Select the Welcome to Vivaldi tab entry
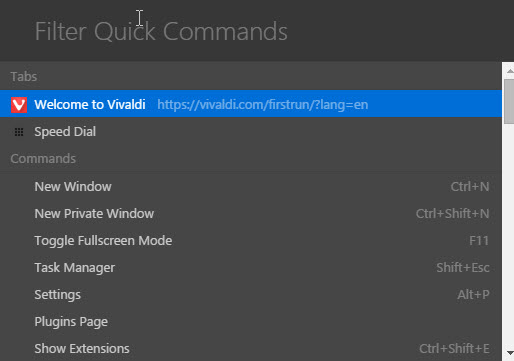Image resolution: width=514 pixels, height=361 pixels. [251, 104]
